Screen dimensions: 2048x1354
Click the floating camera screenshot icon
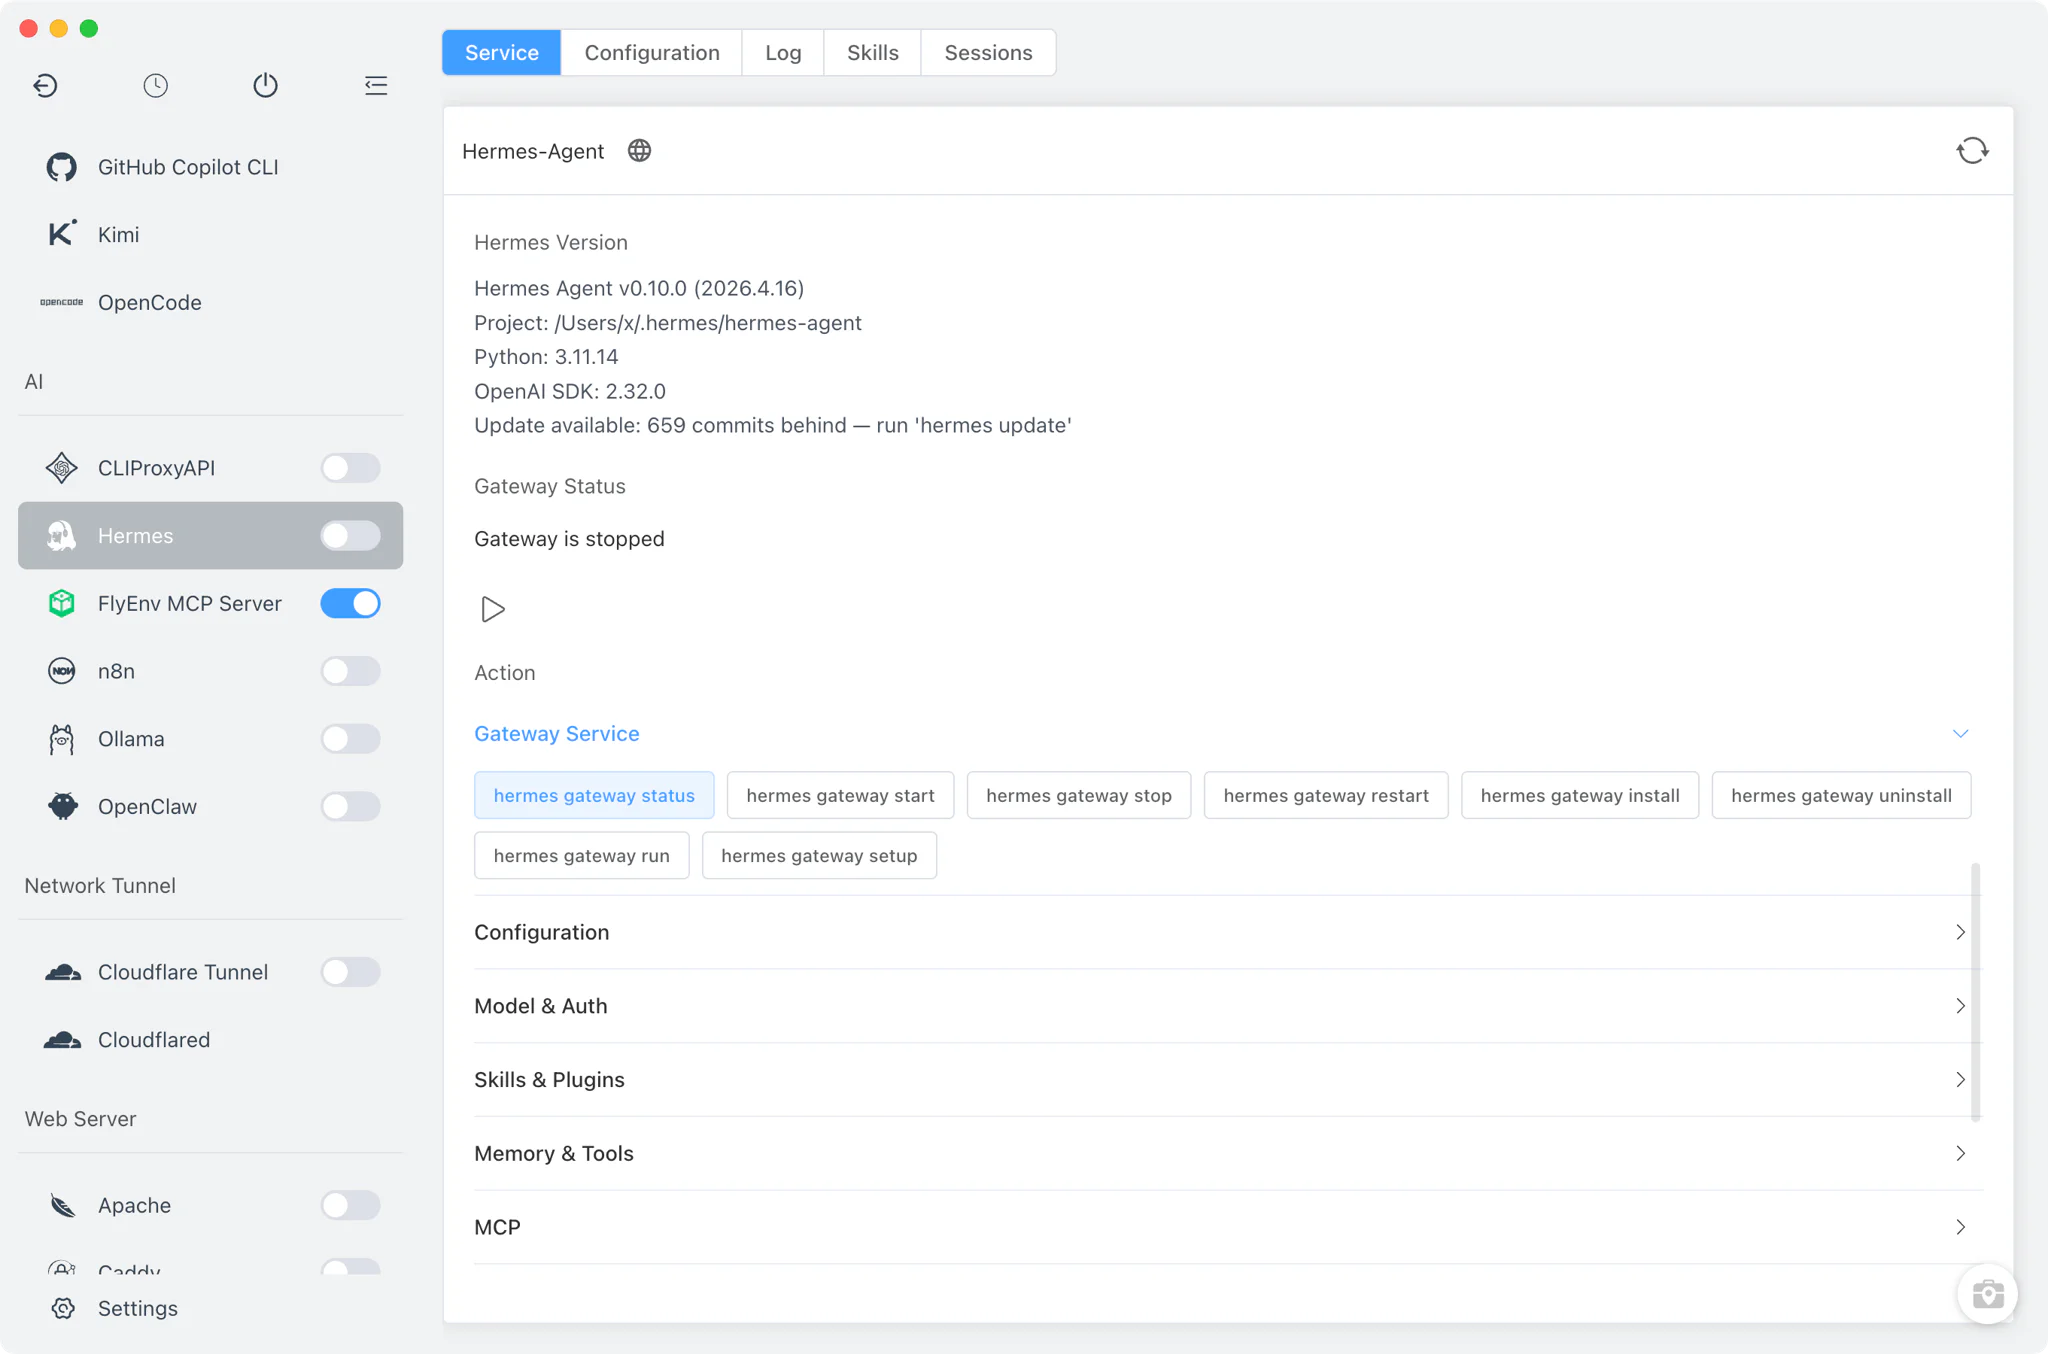[1987, 1294]
